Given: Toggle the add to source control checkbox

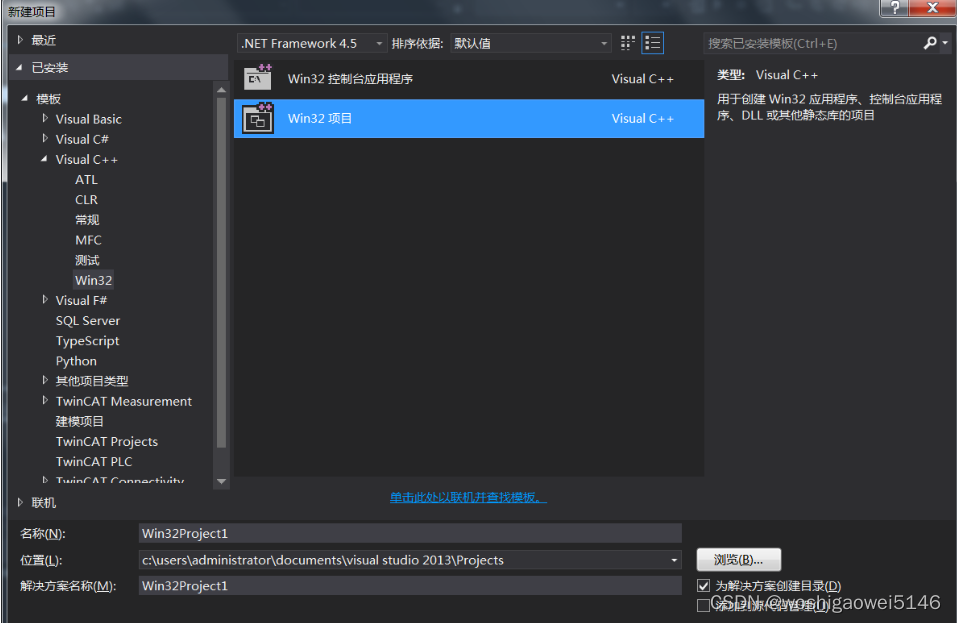Looking at the screenshot, I should pos(703,605).
